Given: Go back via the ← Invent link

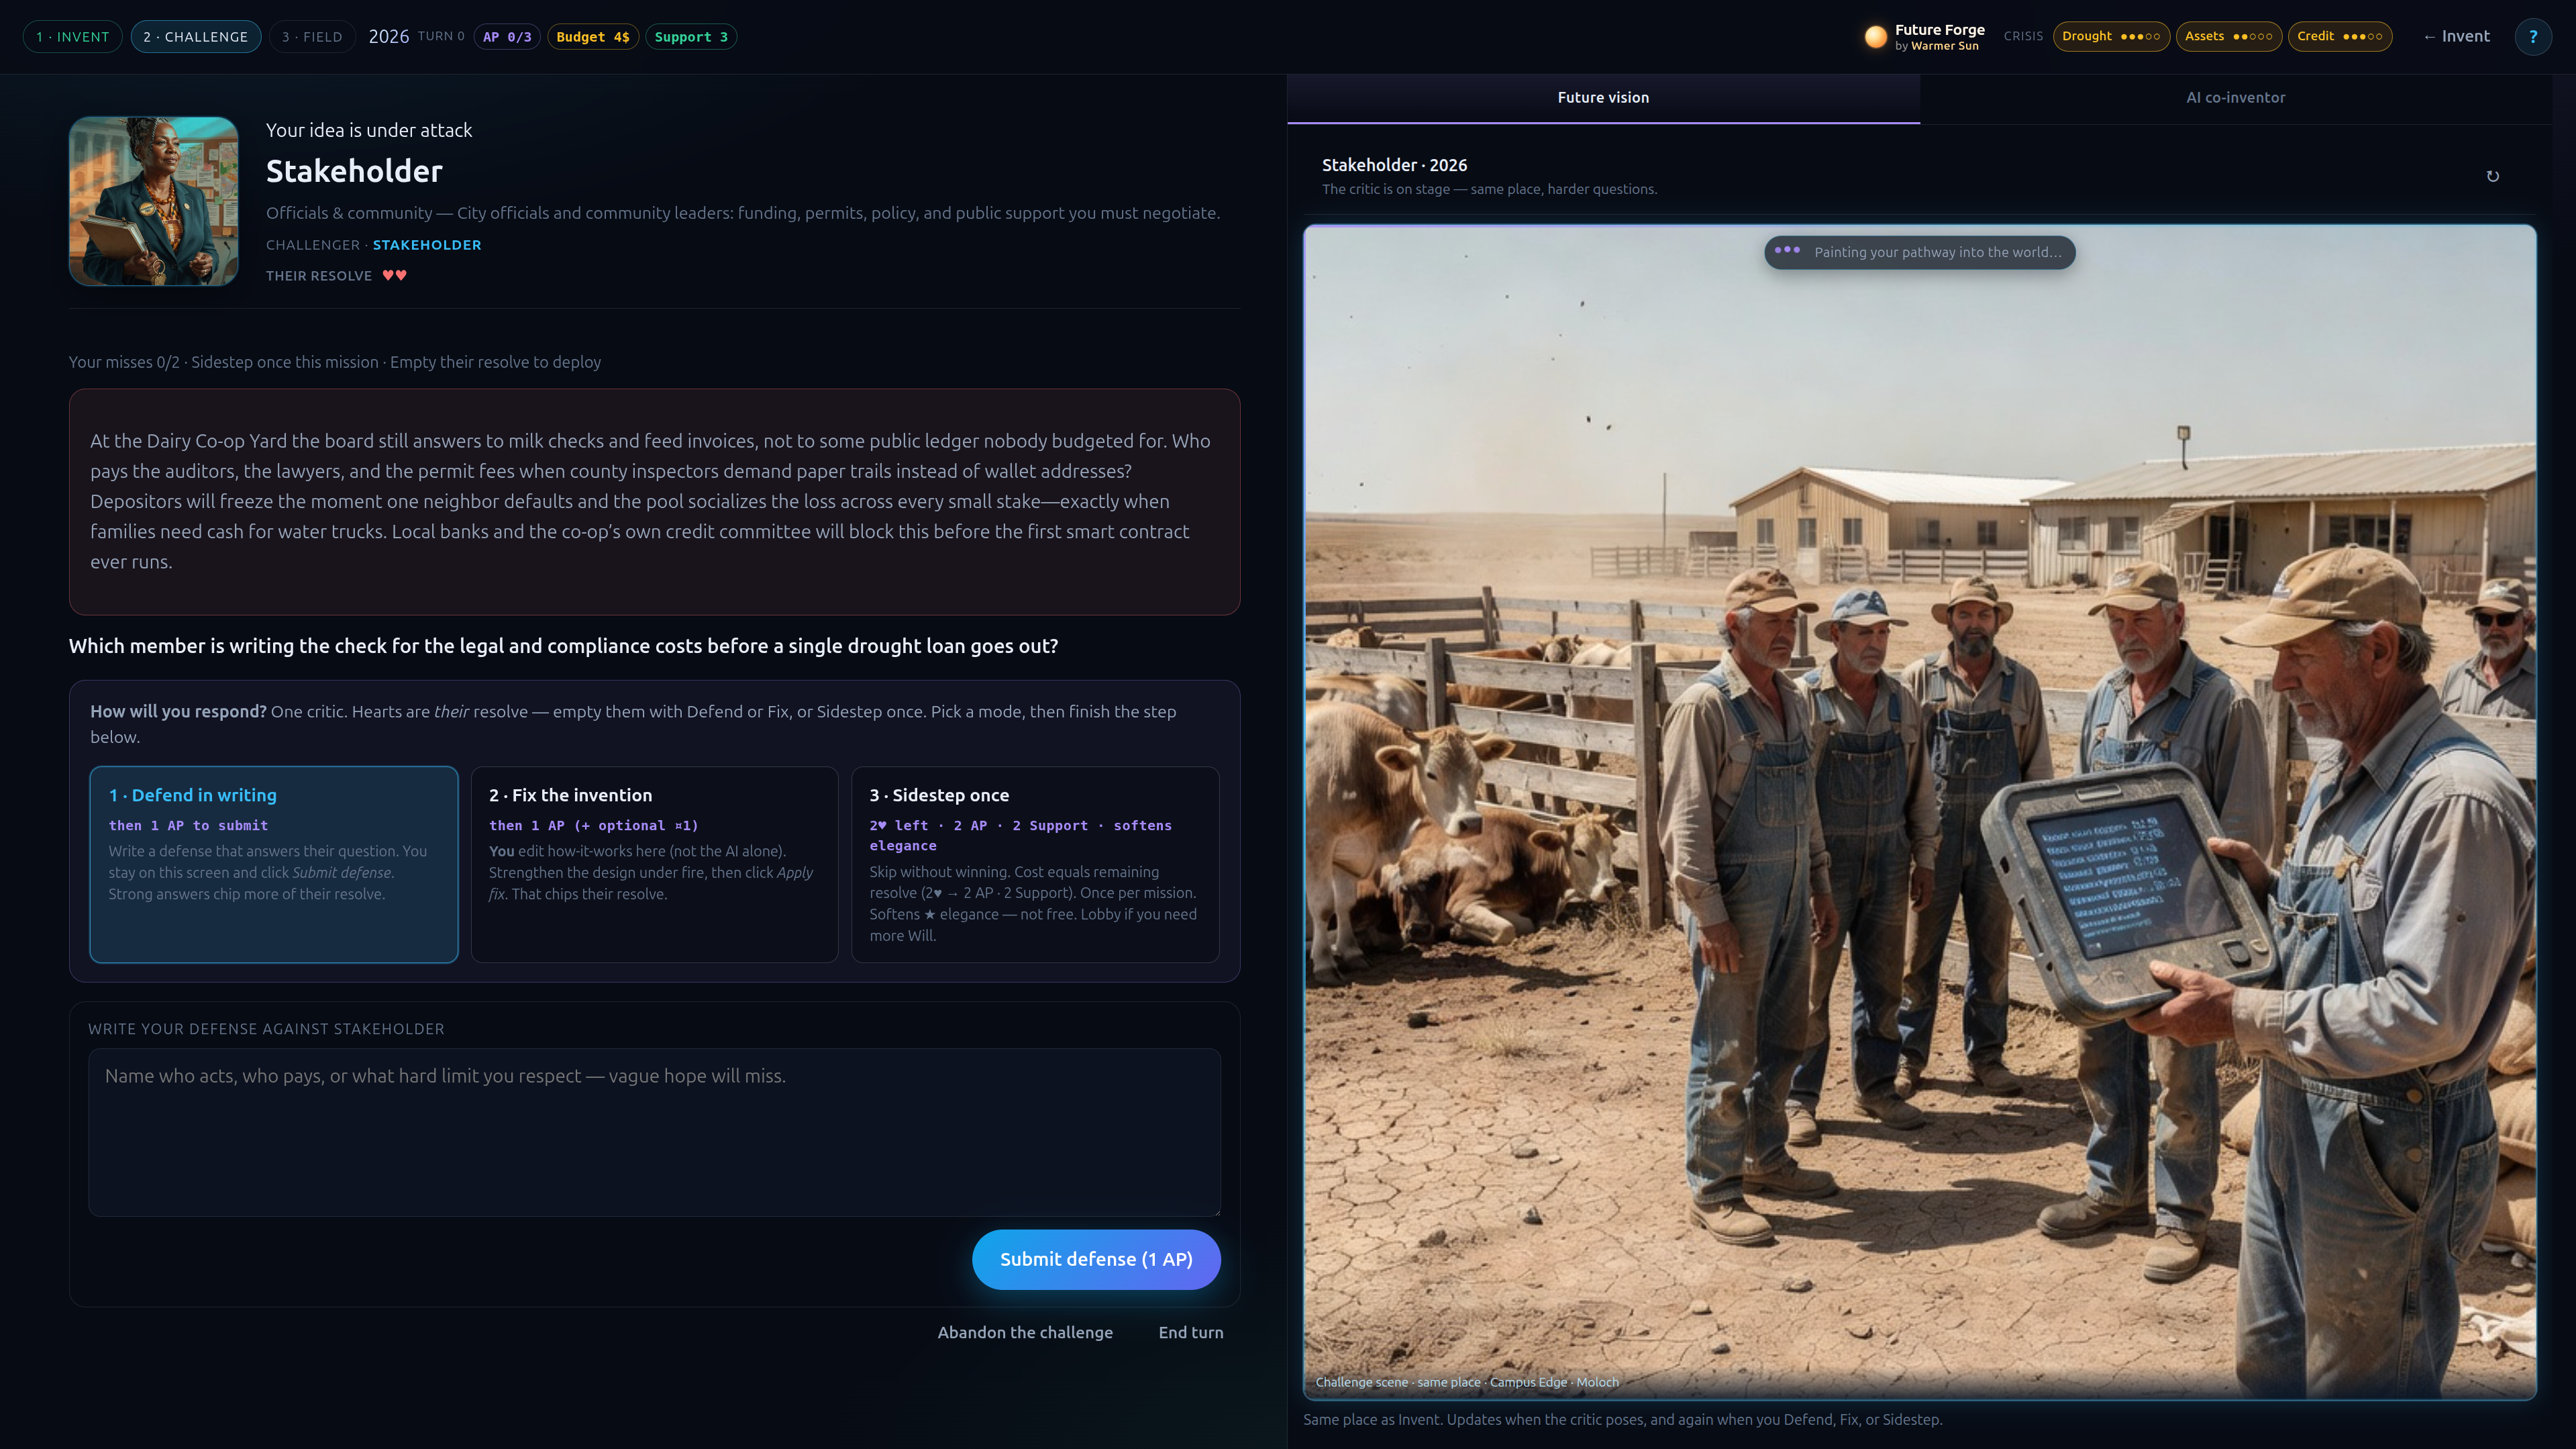Looking at the screenshot, I should [2456, 36].
